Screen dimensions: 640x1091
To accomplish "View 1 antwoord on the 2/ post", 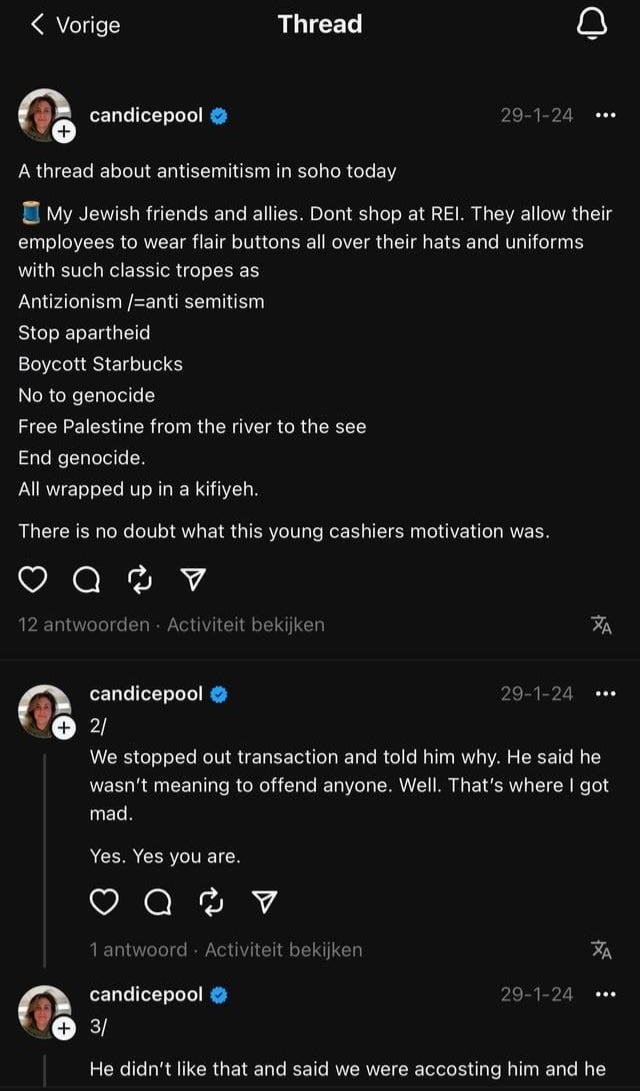I will coord(138,950).
